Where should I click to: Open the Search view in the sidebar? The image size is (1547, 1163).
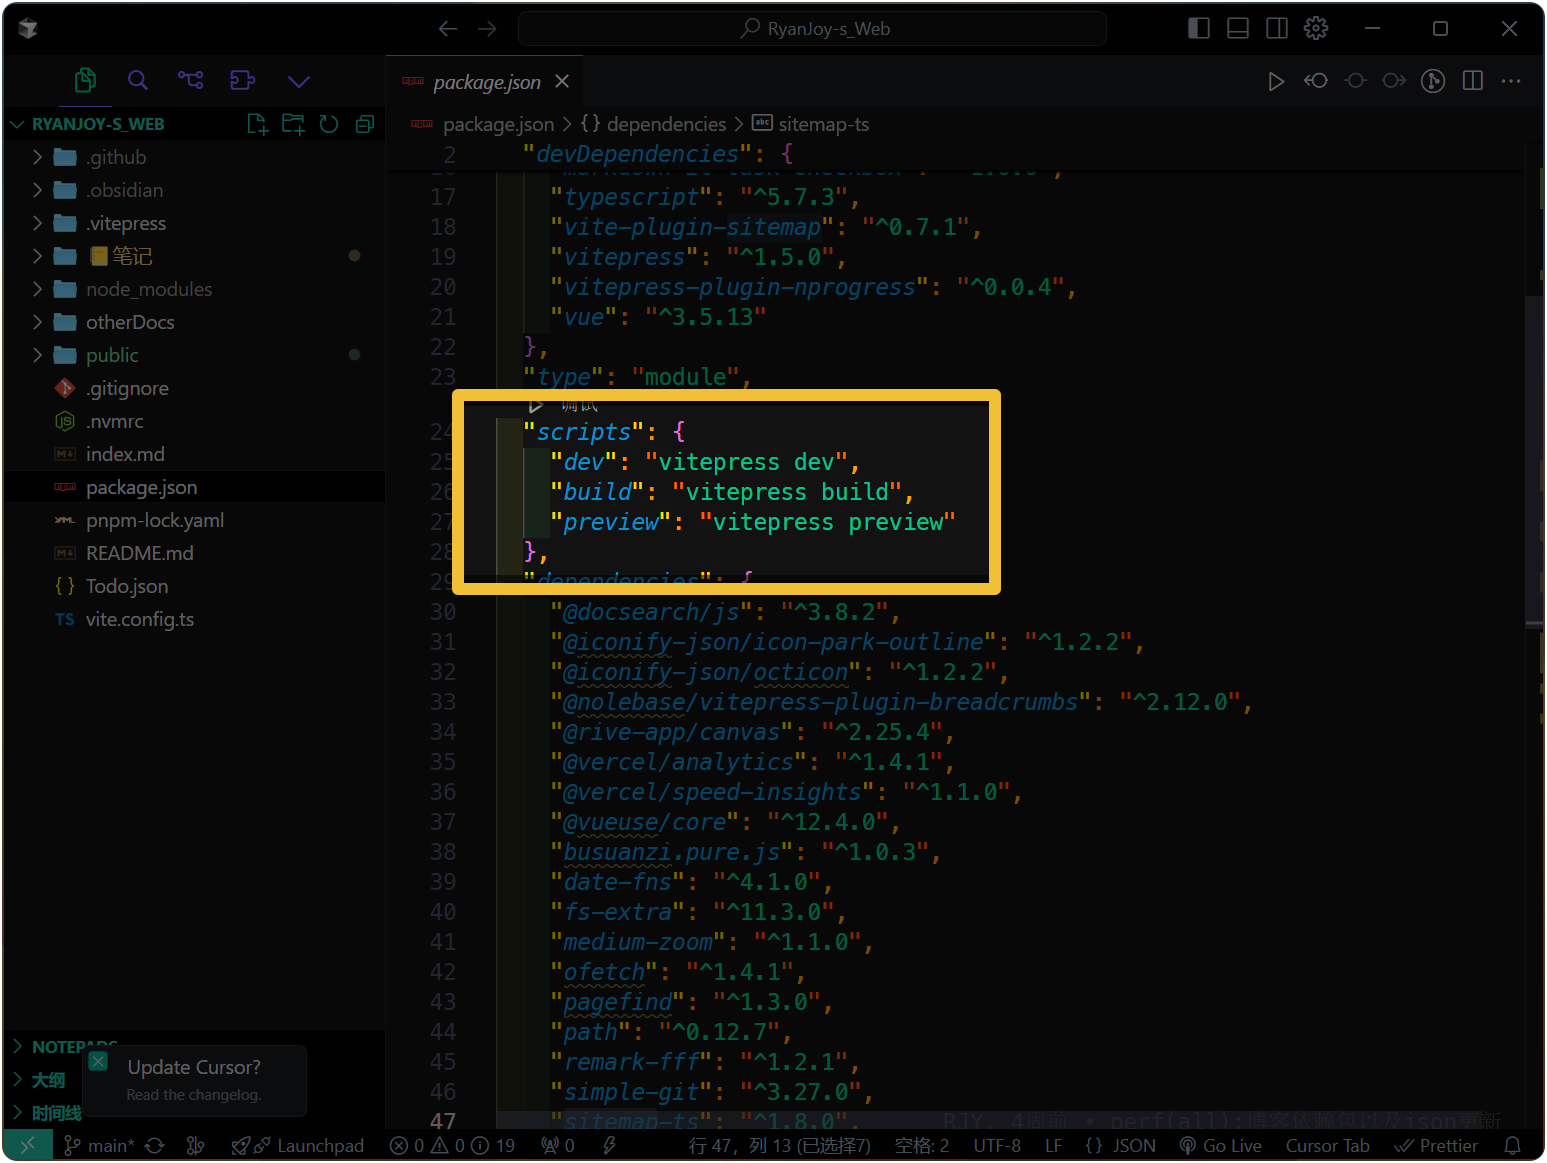[x=138, y=80]
